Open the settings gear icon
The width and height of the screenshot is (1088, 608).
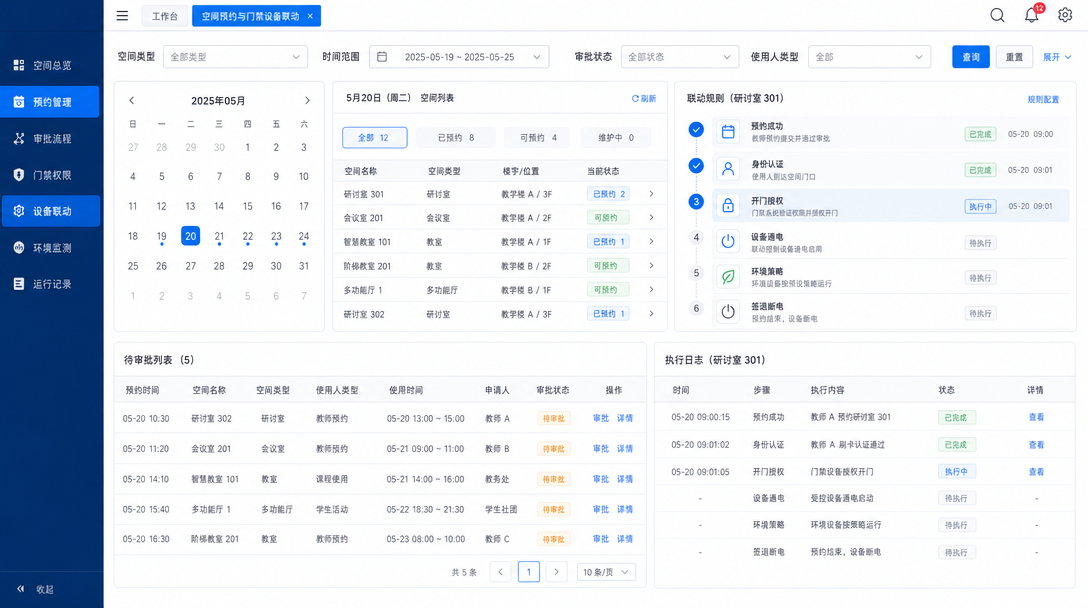[1065, 15]
